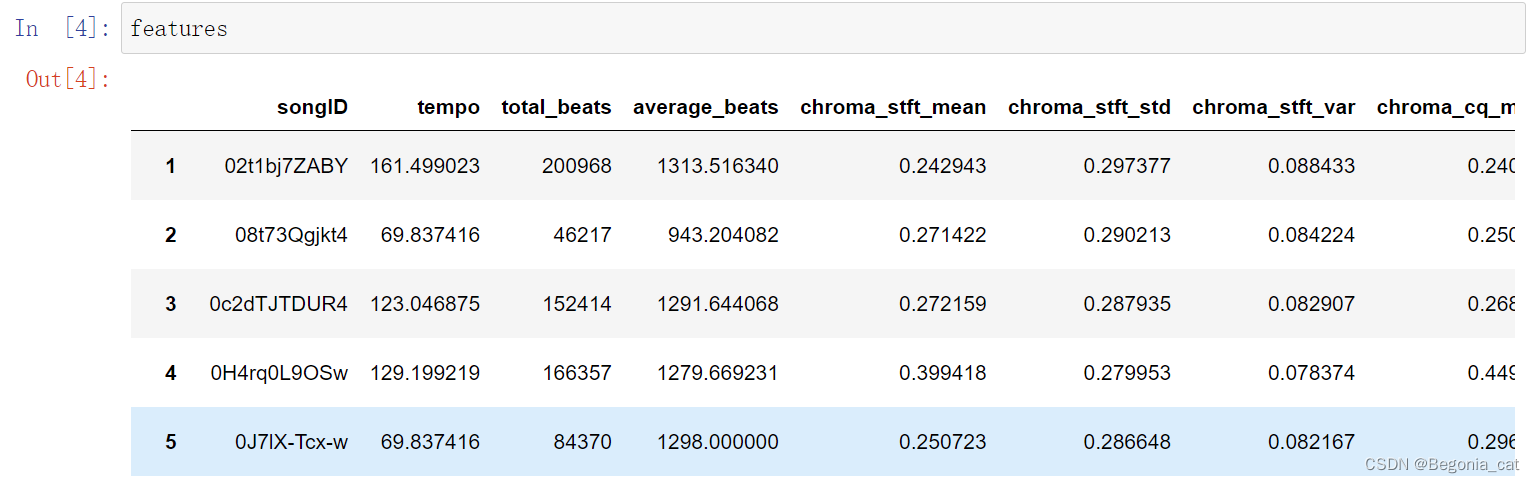Click total_beats value 152414

(577, 304)
